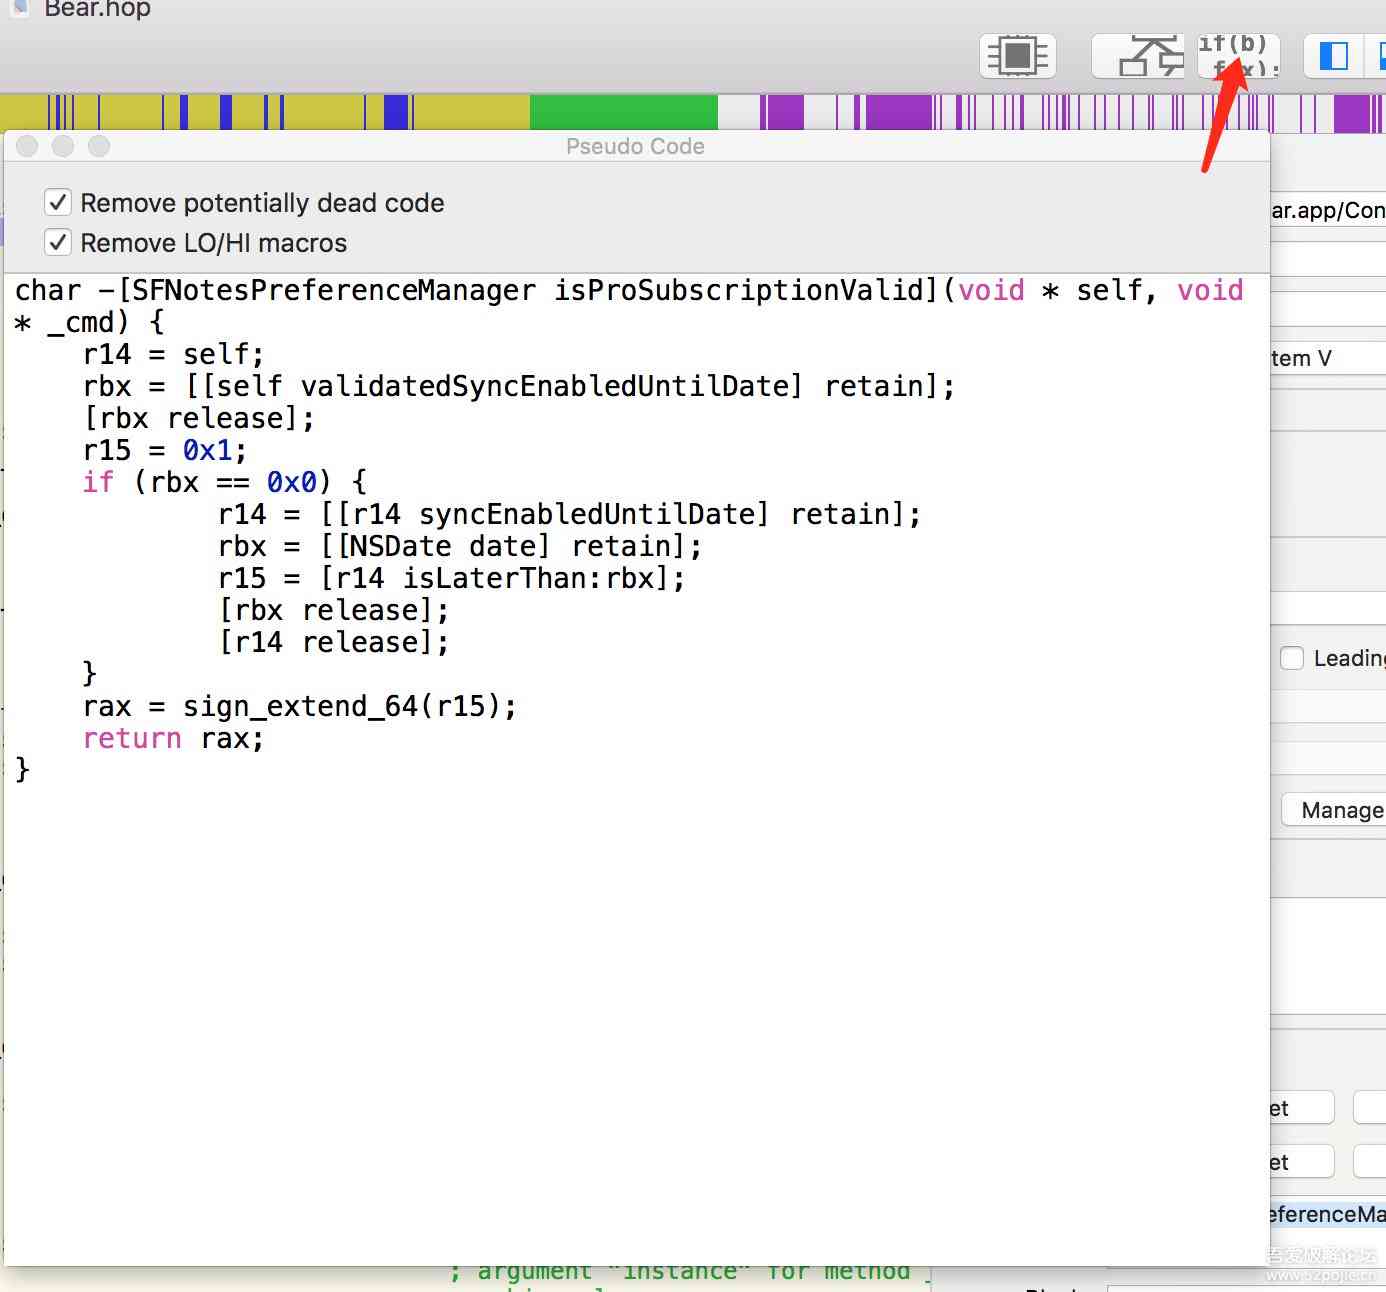This screenshot has width=1386, height=1292.
Task: Click the syncEnabledUntilDate retain line
Action: point(569,514)
